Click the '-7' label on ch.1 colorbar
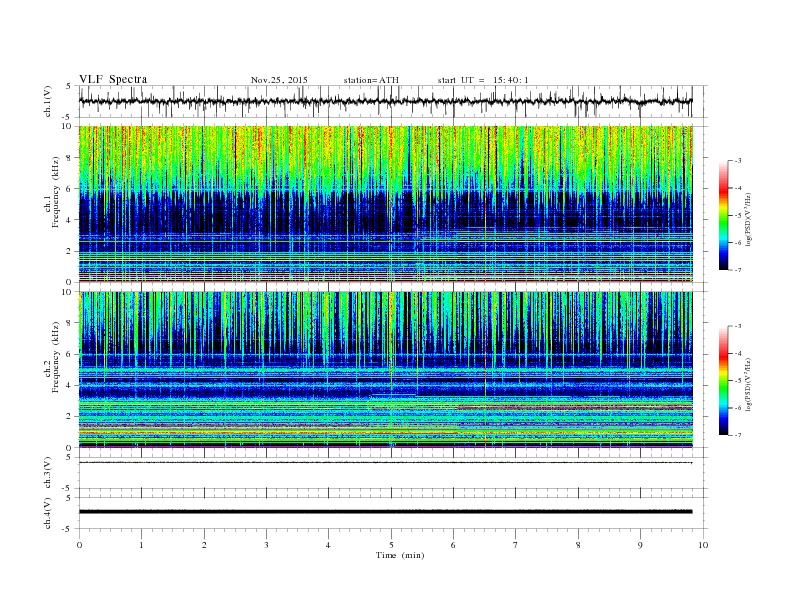Image resolution: width=792 pixels, height=612 pixels. [x=737, y=270]
